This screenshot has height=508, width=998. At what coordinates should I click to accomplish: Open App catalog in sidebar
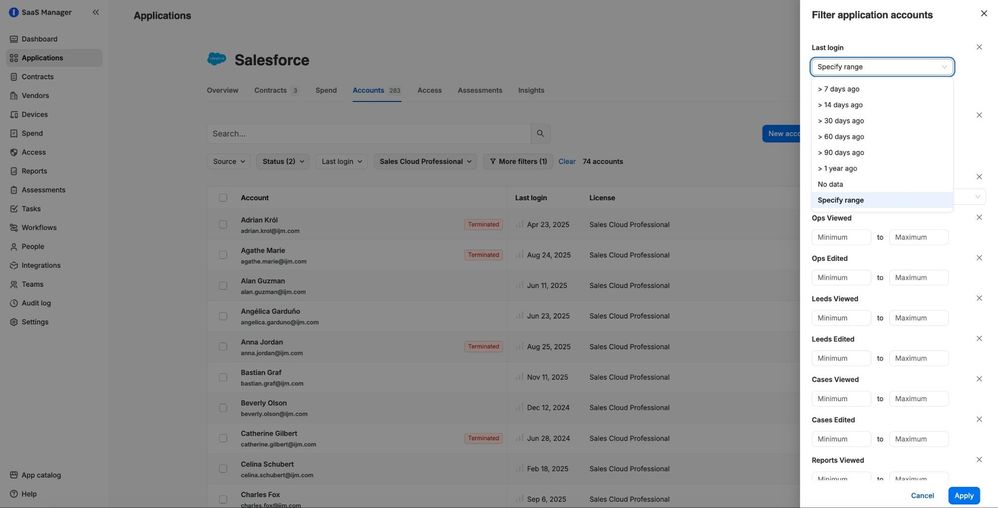[x=41, y=475]
